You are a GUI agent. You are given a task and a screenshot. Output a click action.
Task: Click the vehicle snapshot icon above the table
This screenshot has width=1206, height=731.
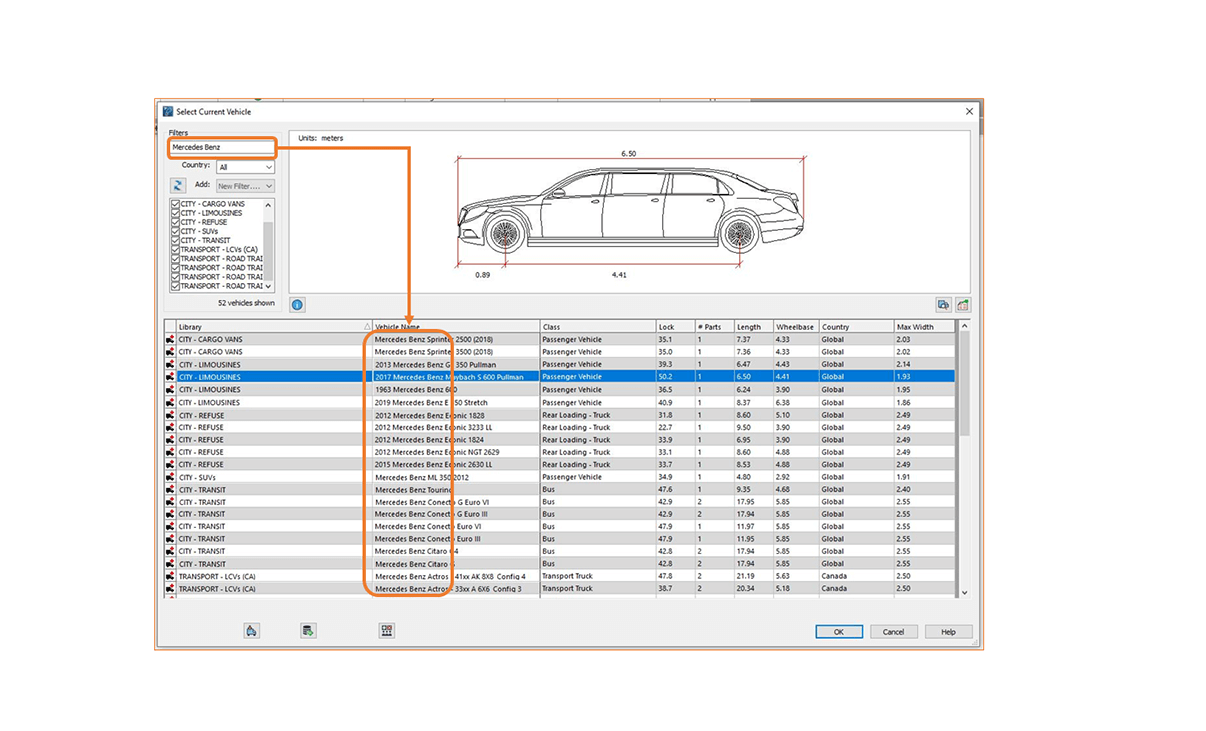pos(944,305)
